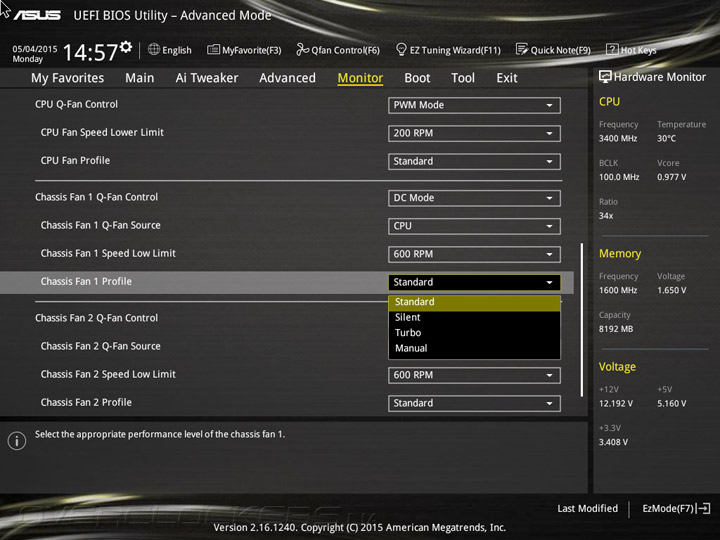
Task: Open Chassis Fan 1 Speed Low Limit dropdown
Action: coord(474,254)
